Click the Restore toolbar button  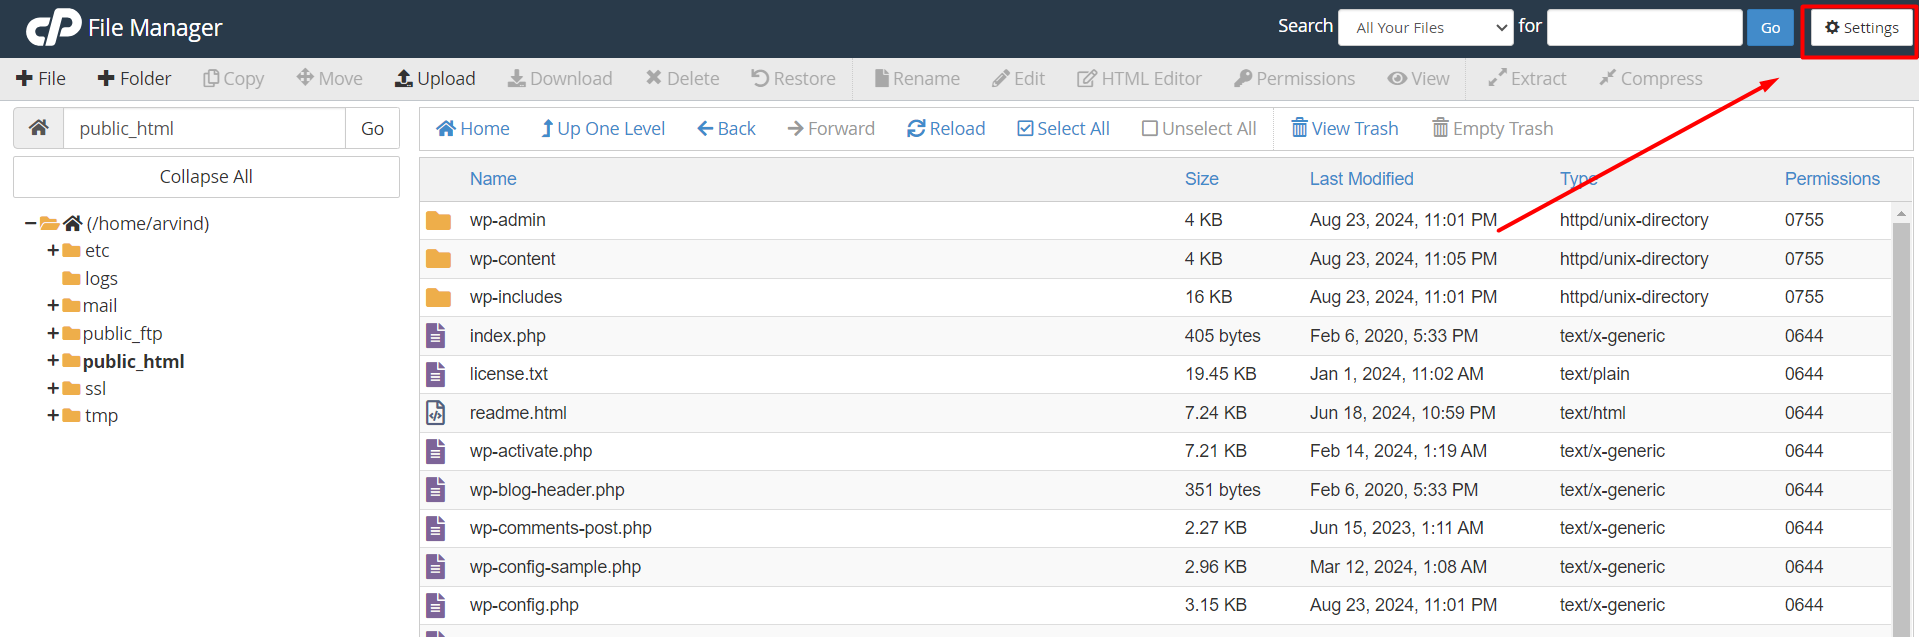tap(793, 78)
